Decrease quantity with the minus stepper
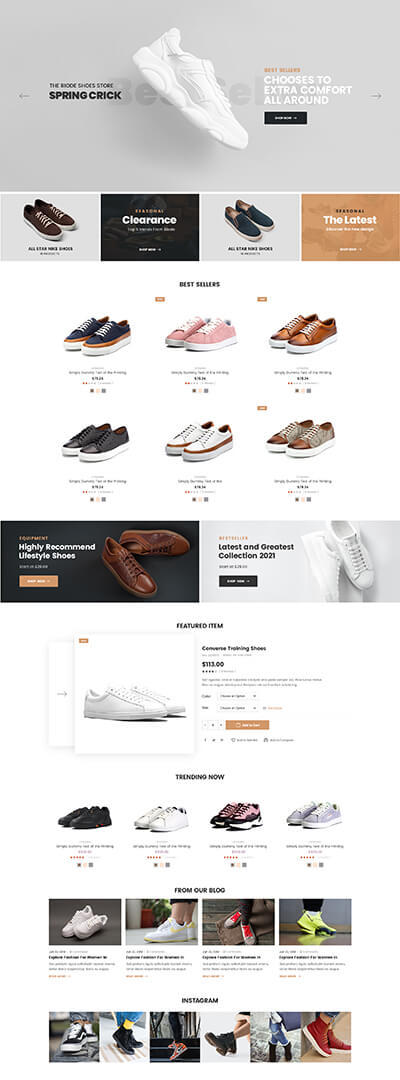This screenshot has height=1080, width=400. pyautogui.click(x=205, y=725)
